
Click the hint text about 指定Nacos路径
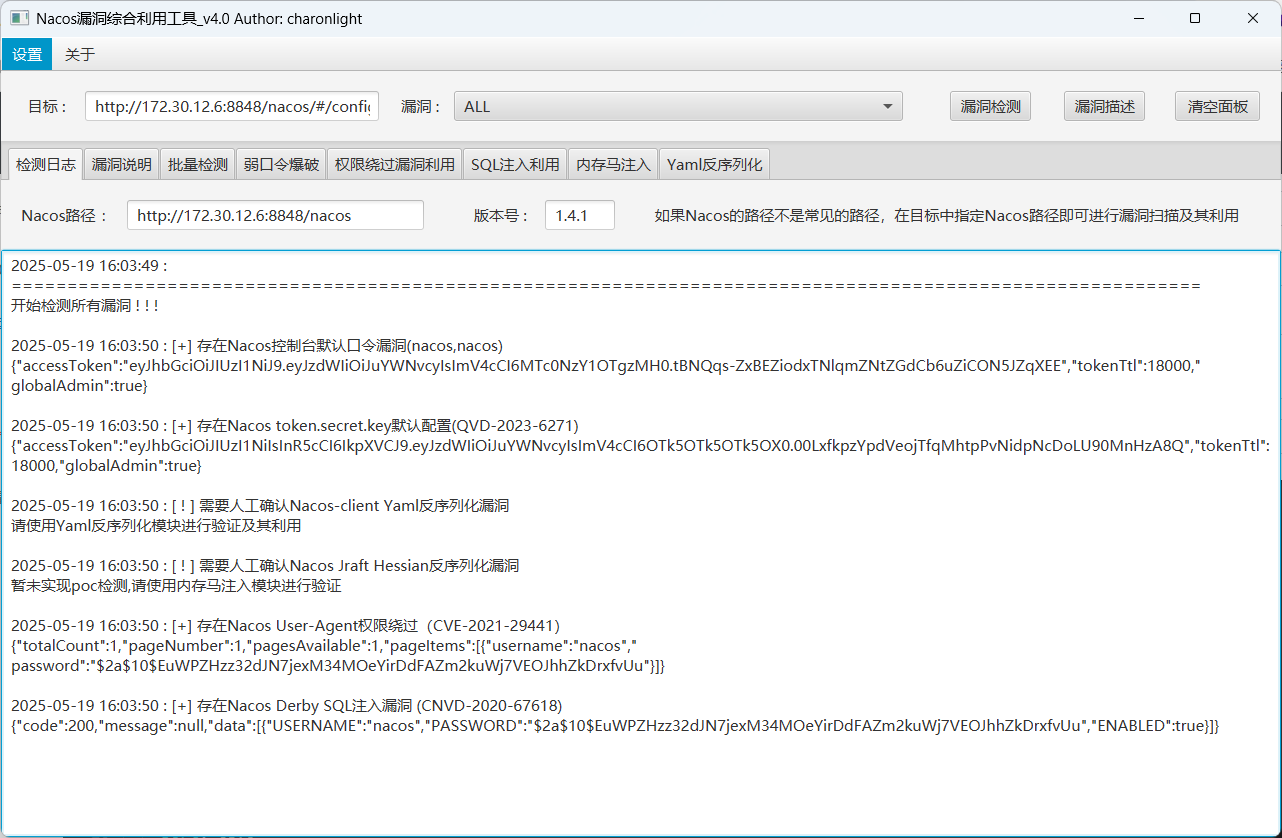click(947, 215)
